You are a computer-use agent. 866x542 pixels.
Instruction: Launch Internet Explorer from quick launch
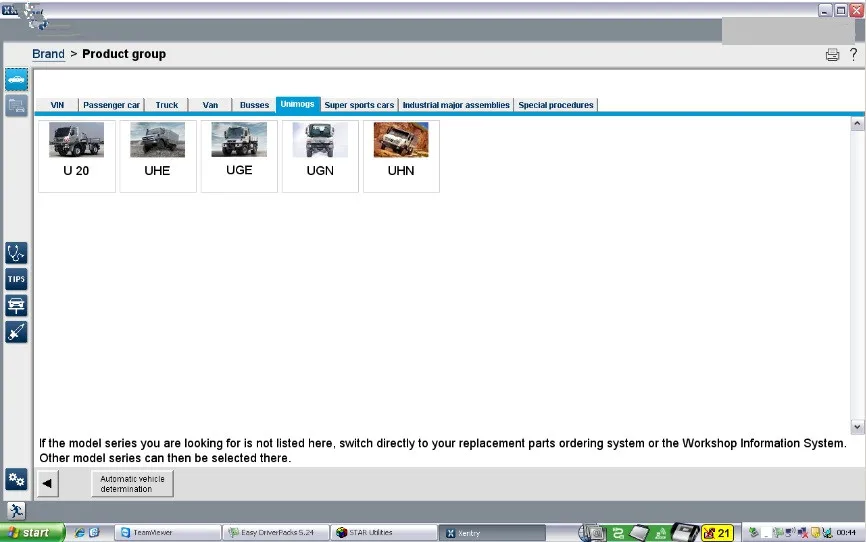pyautogui.click(x=80, y=533)
